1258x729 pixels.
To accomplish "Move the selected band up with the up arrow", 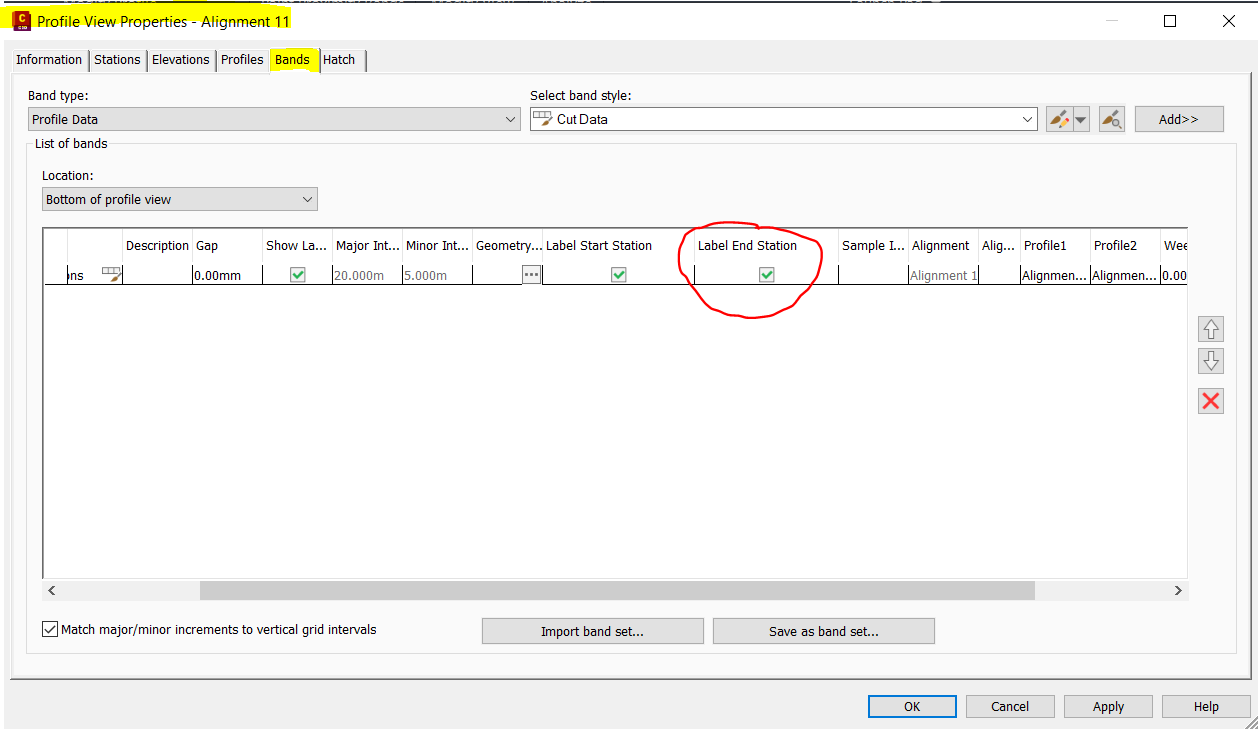I will click(x=1210, y=328).
